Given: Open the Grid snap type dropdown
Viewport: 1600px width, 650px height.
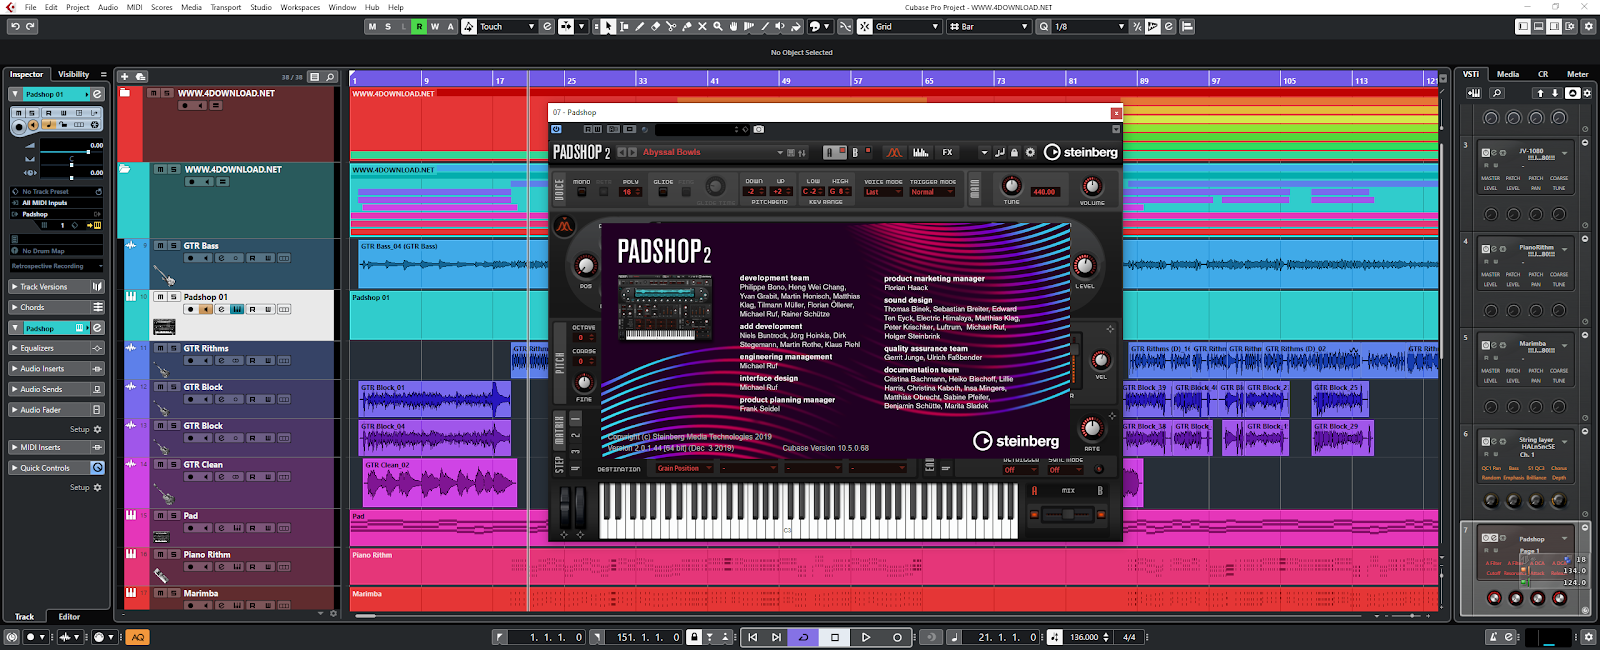Looking at the screenshot, I should 908,26.
